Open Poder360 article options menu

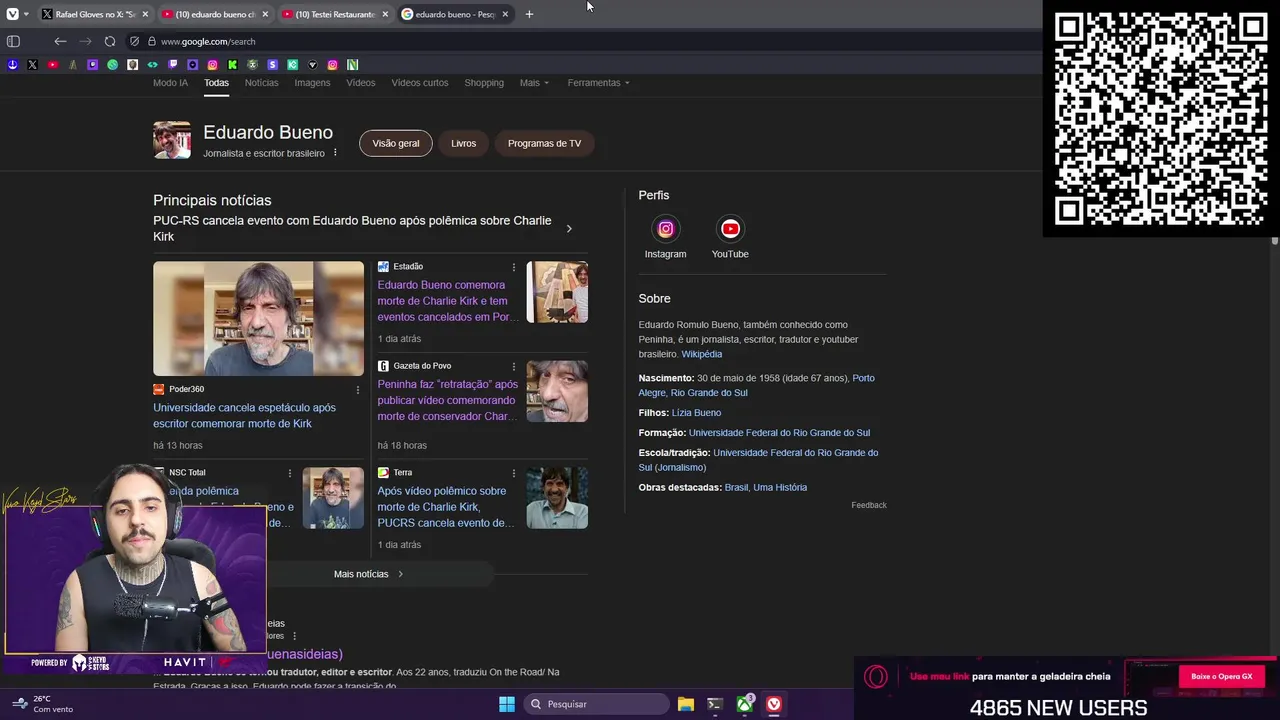[x=358, y=390]
